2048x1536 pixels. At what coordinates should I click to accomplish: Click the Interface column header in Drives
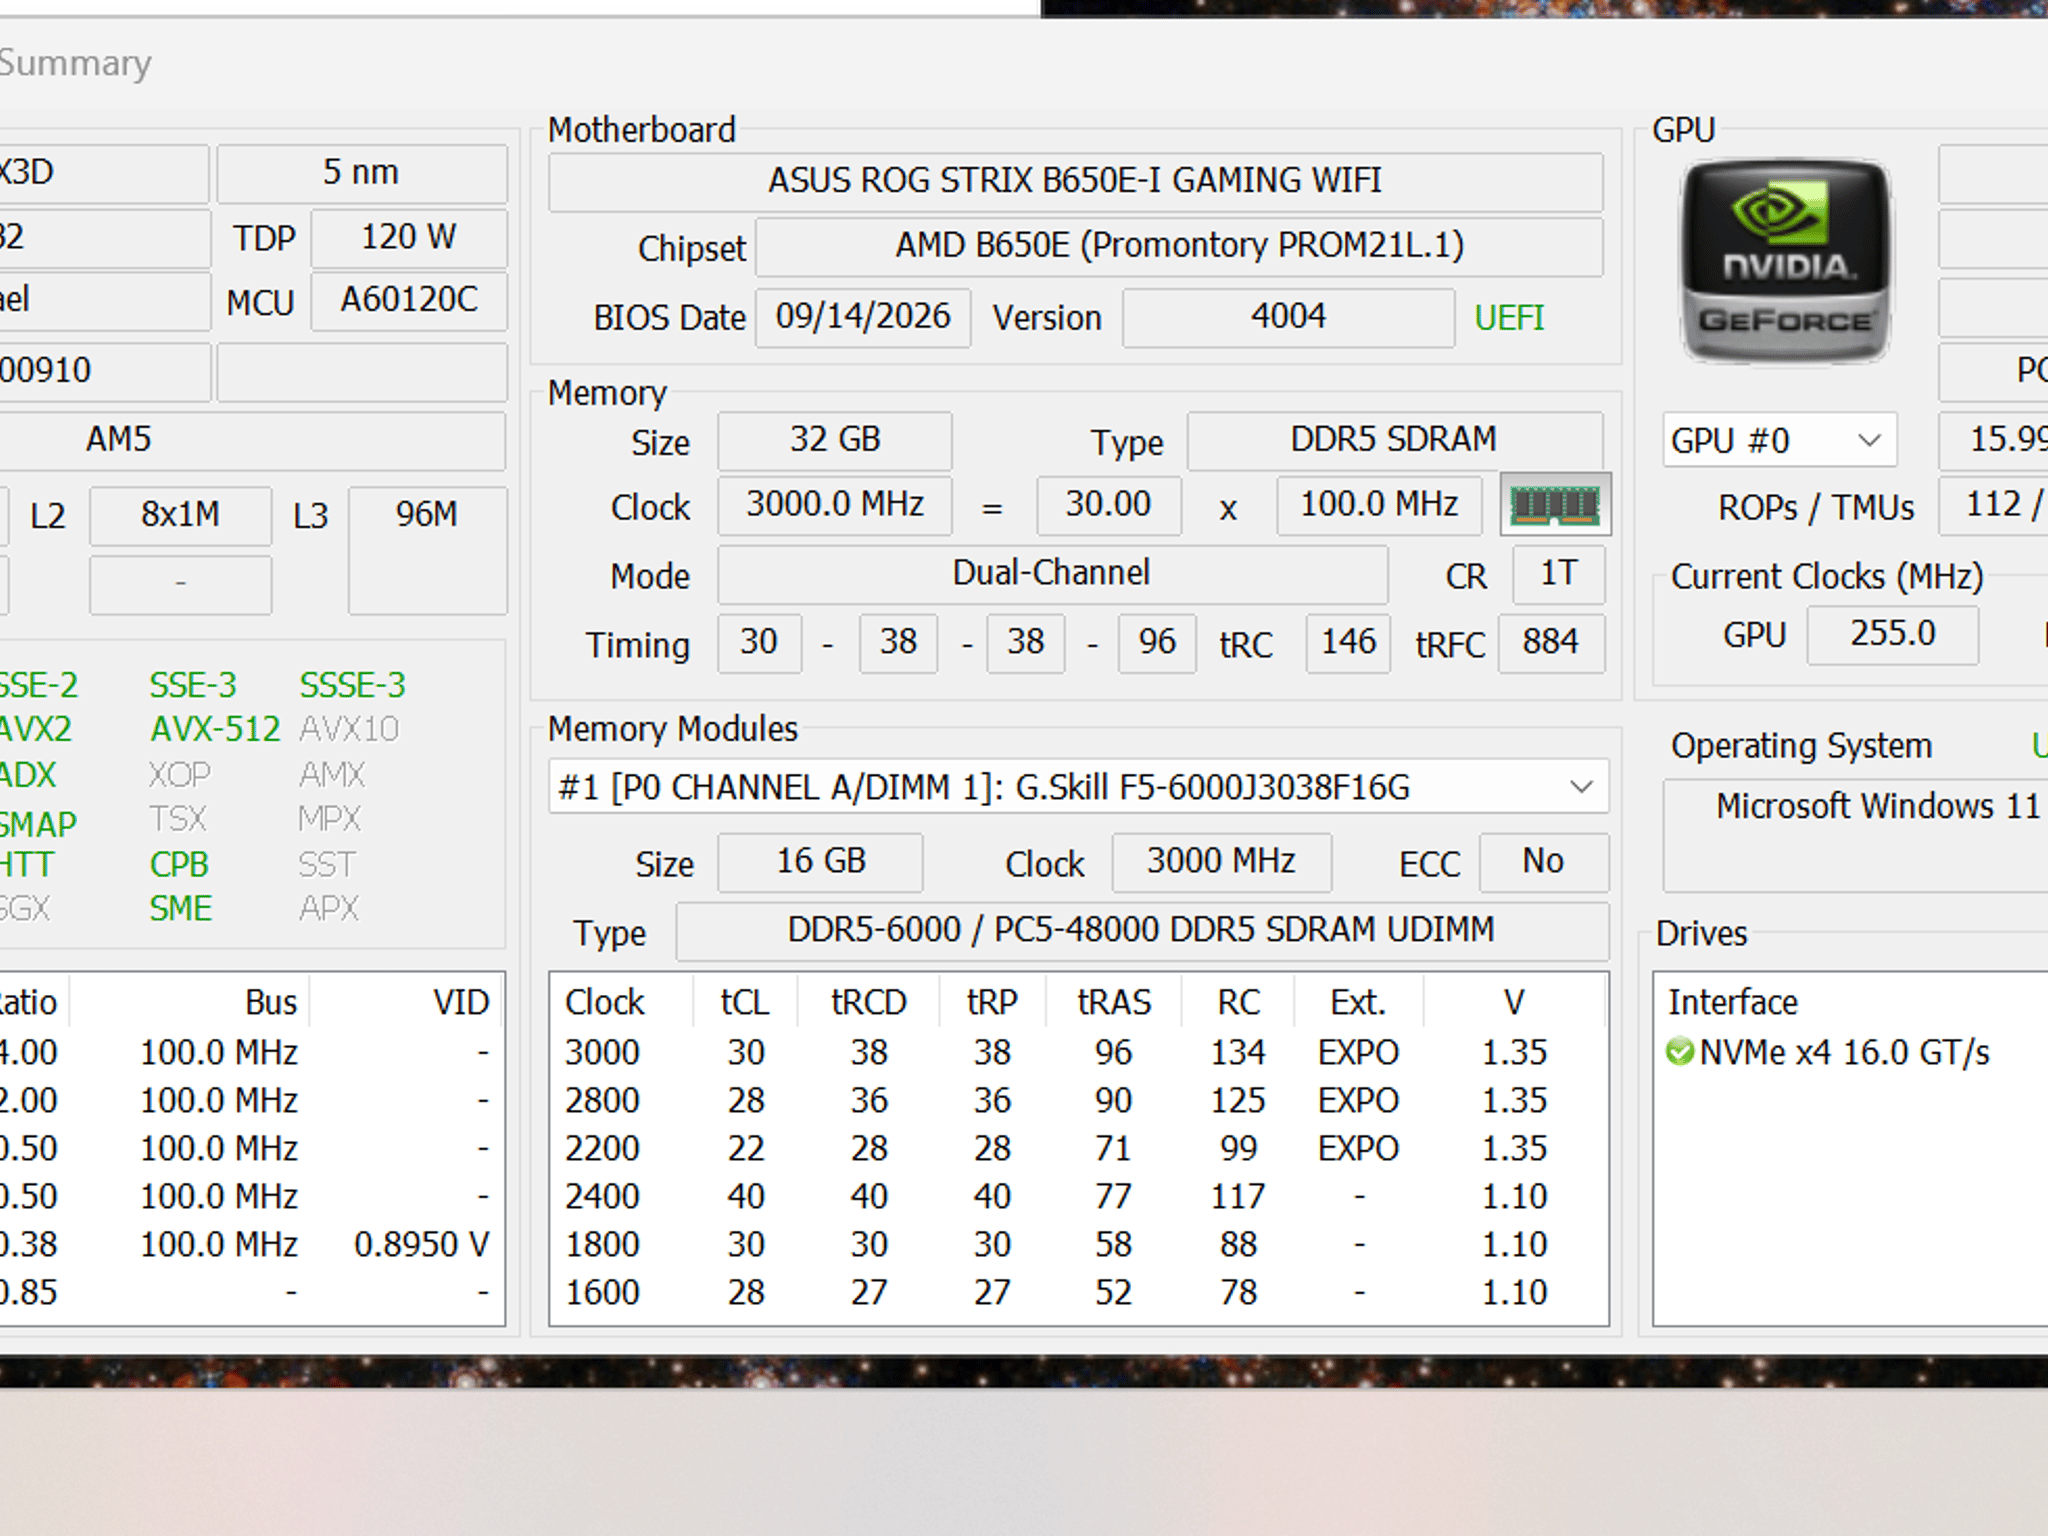(x=1733, y=1002)
